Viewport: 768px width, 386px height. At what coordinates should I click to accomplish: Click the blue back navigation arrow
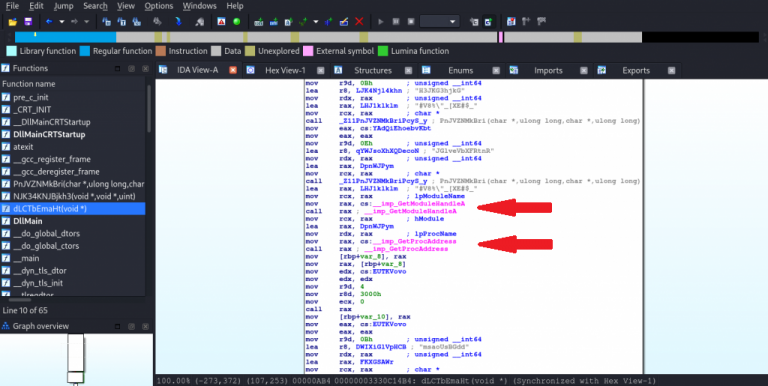point(49,22)
